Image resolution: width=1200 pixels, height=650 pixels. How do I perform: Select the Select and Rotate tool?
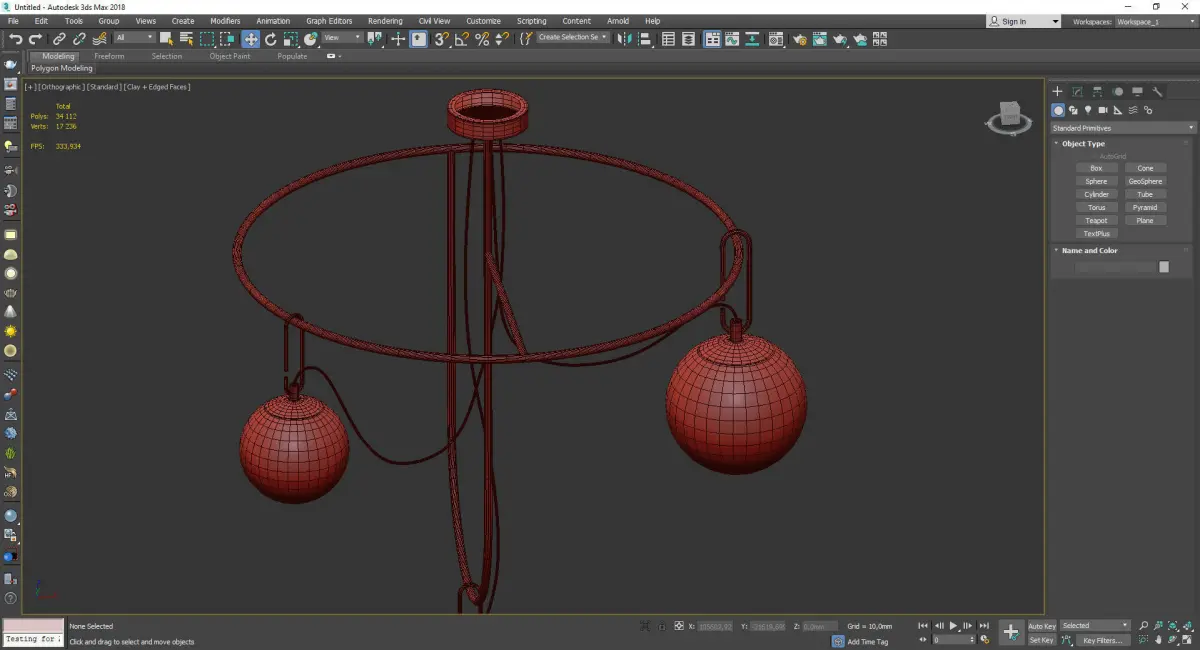[x=270, y=39]
